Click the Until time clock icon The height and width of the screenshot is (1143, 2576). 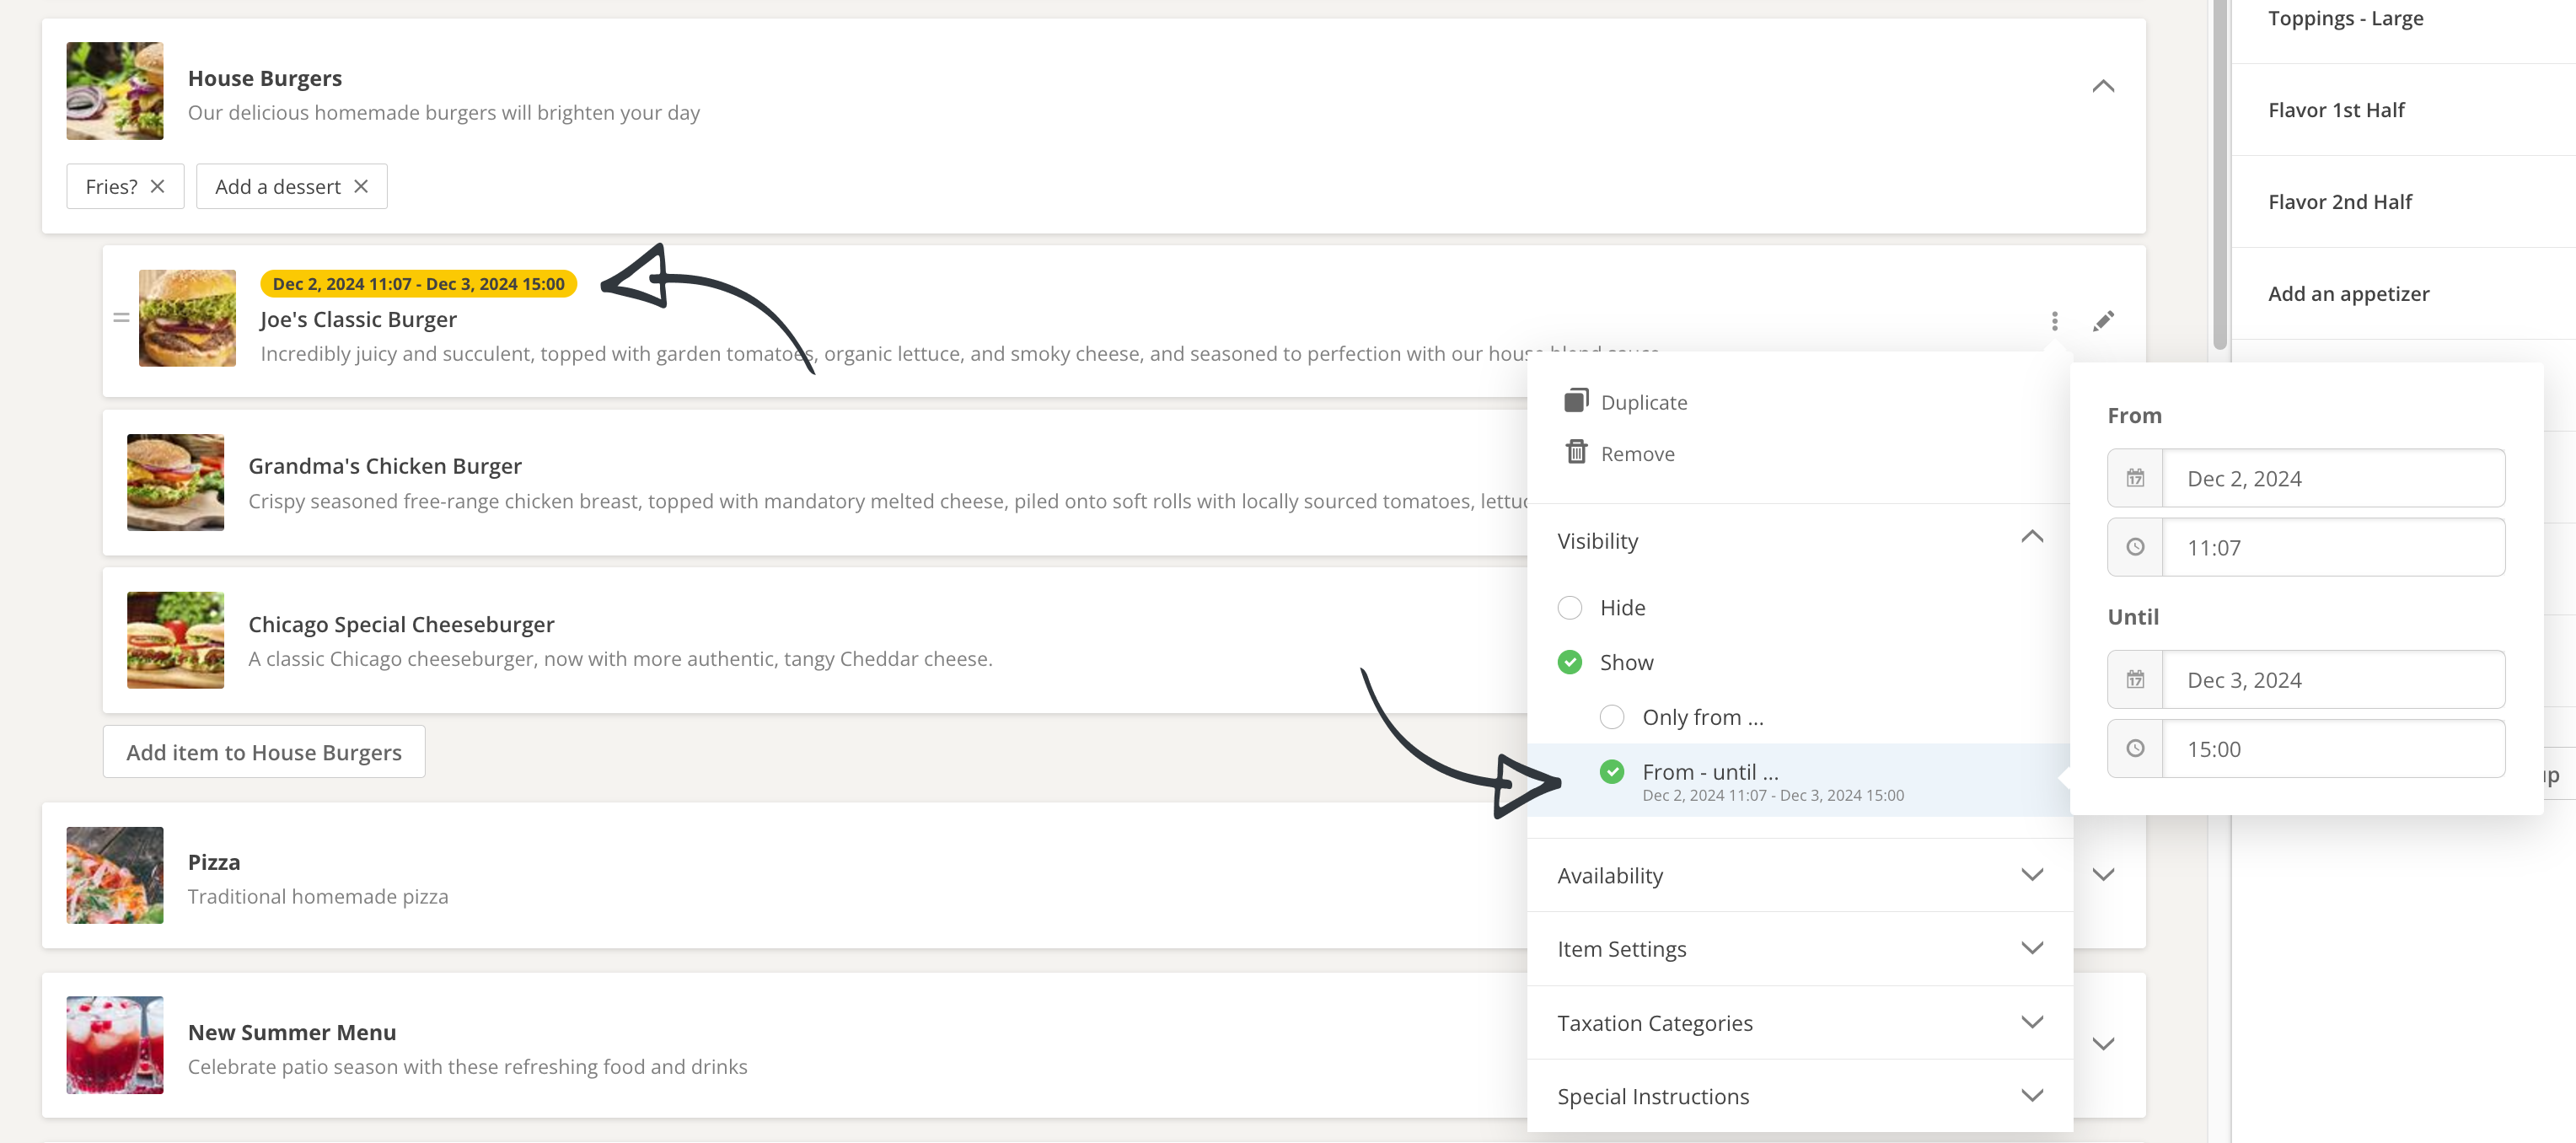2135,748
